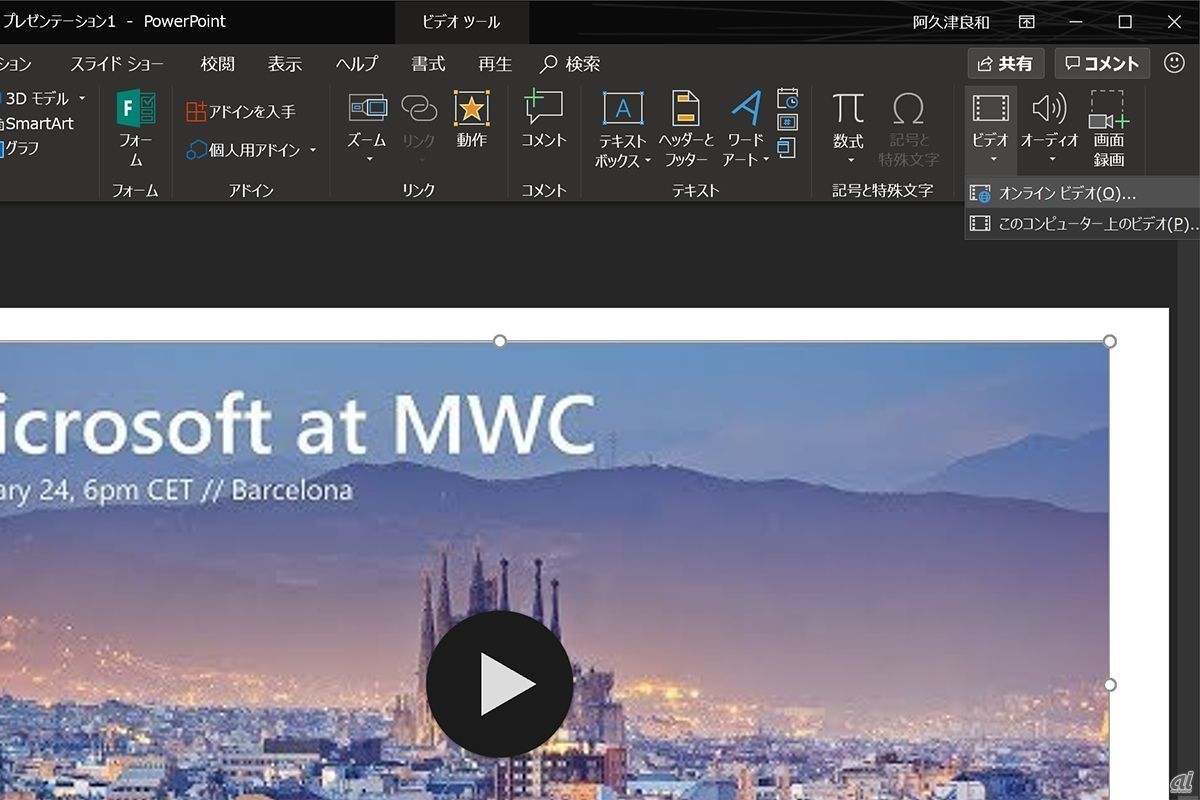Click the Comments (コメント) button at top right

(x=1102, y=63)
